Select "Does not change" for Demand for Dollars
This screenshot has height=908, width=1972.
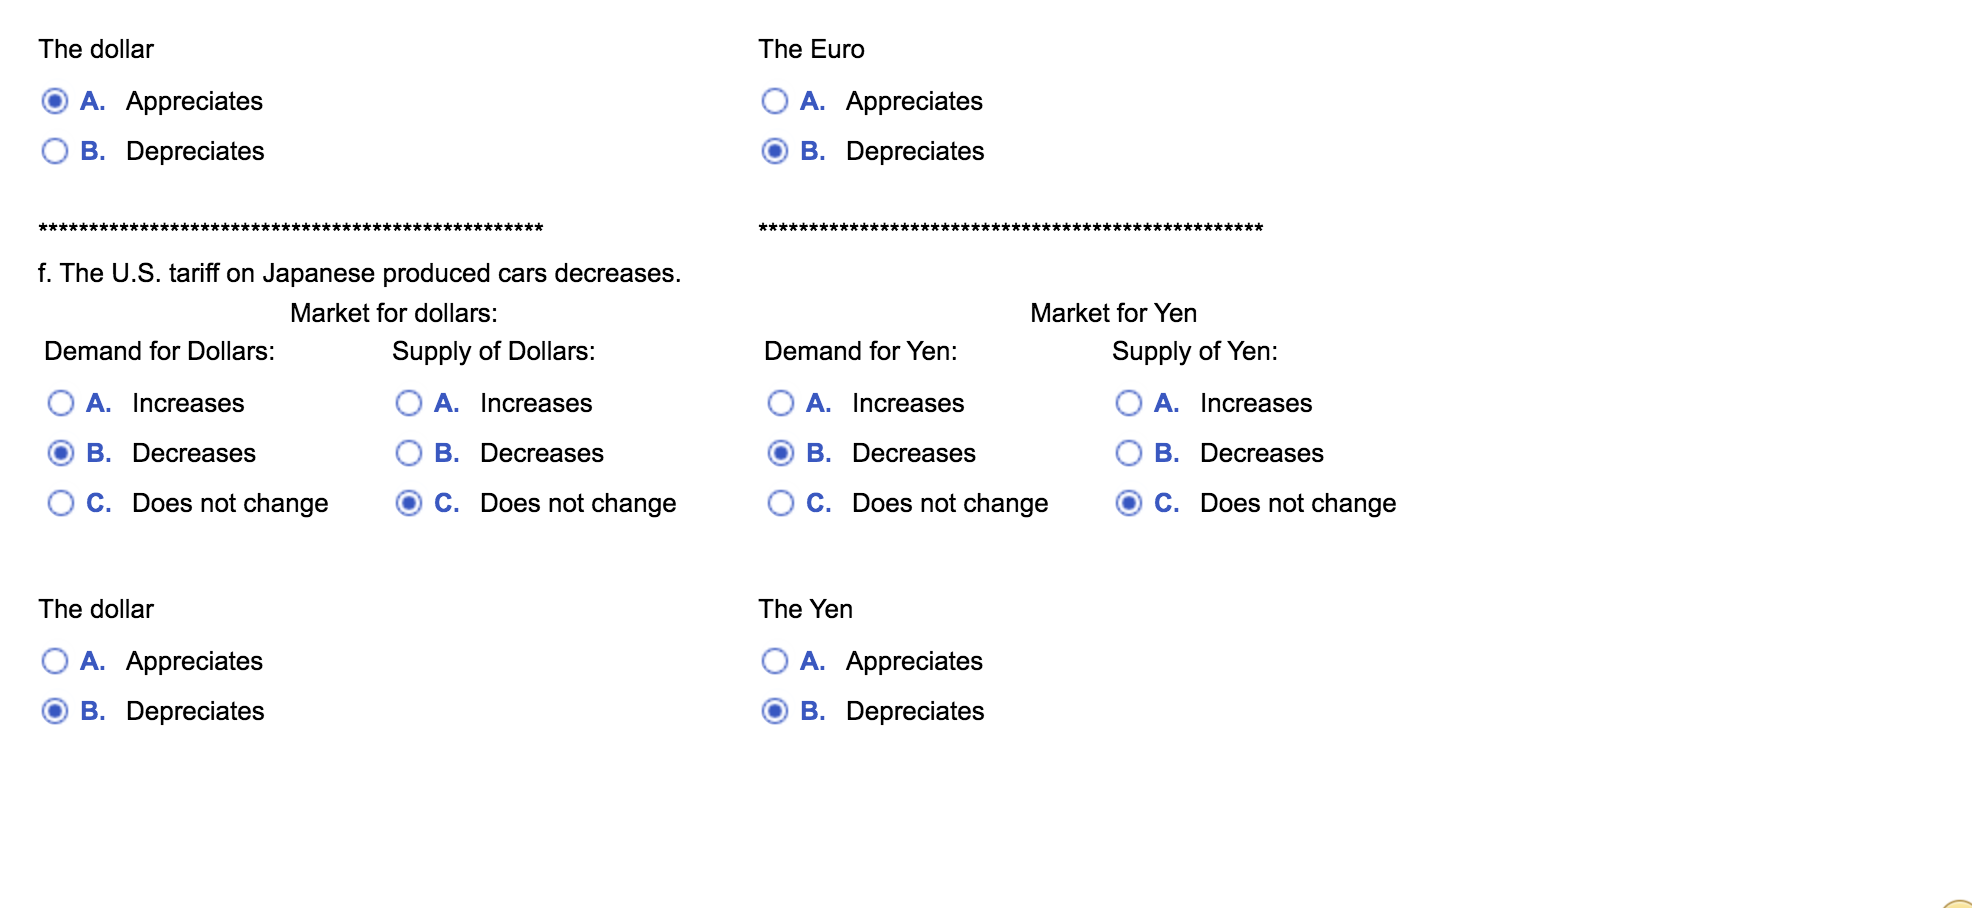click(x=61, y=503)
